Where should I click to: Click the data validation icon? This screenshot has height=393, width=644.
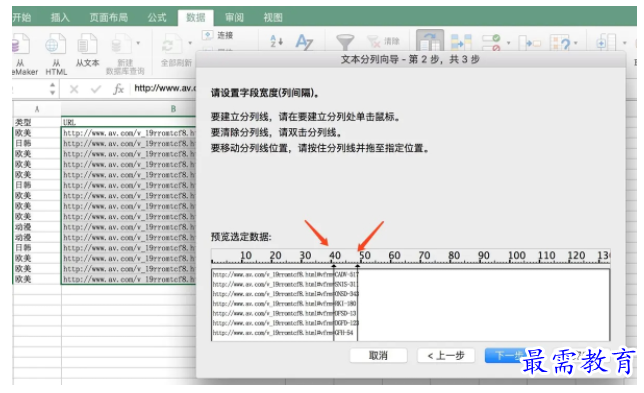[491, 42]
